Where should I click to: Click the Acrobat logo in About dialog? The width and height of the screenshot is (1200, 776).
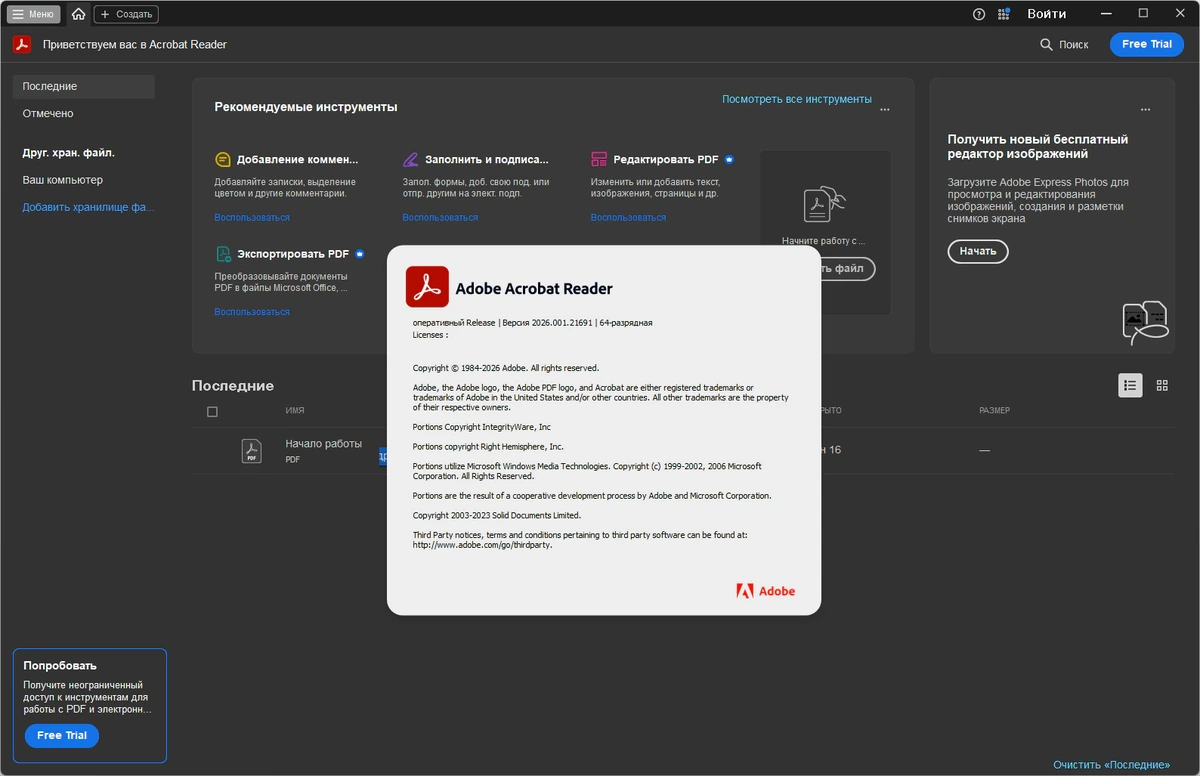(x=427, y=287)
